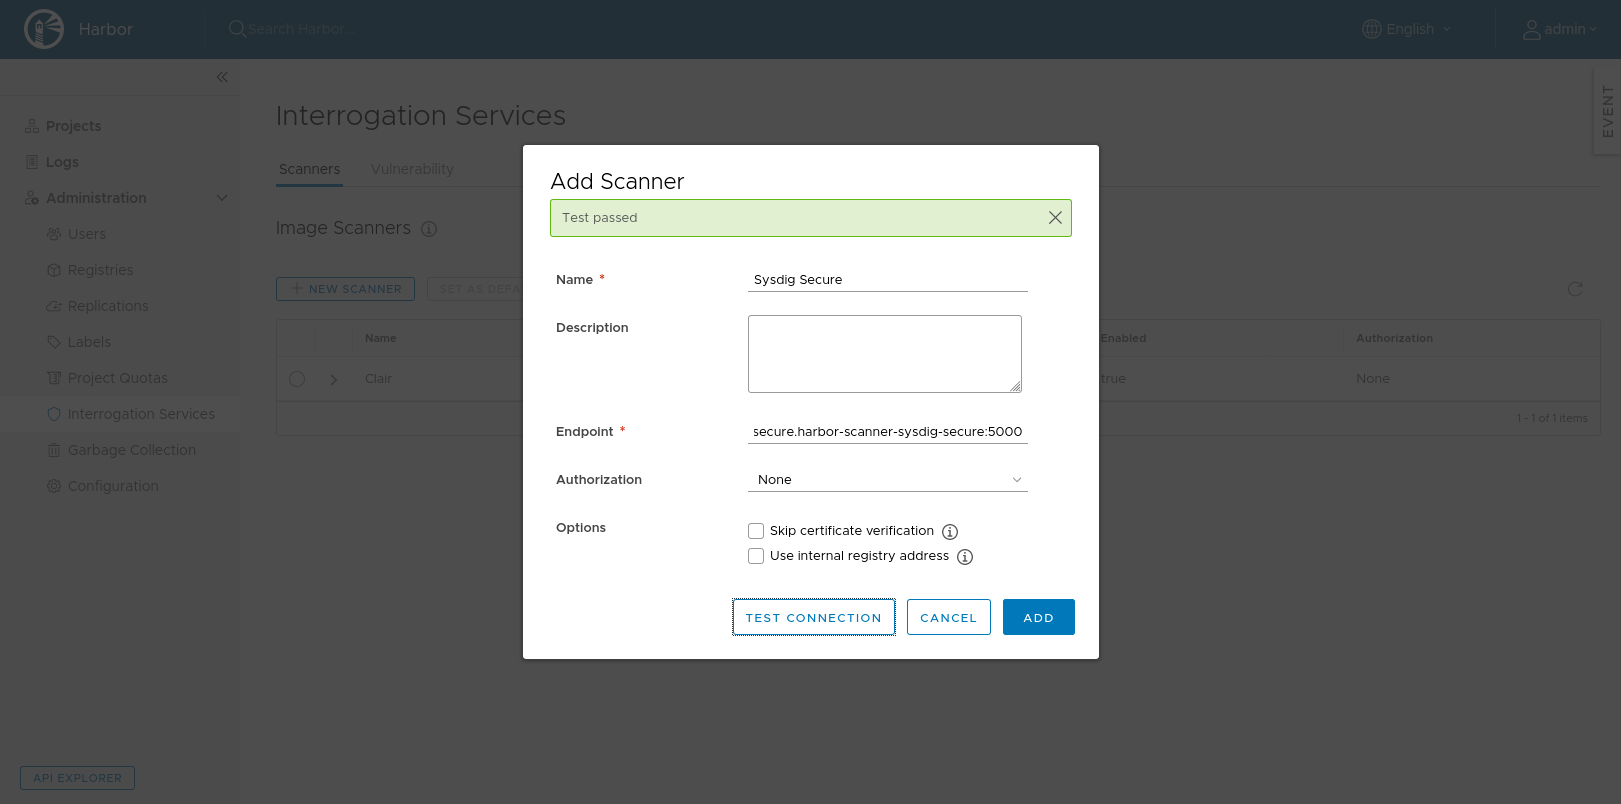The width and height of the screenshot is (1621, 804).
Task: Click info icon for Skip certificate verification
Action: coord(950,532)
